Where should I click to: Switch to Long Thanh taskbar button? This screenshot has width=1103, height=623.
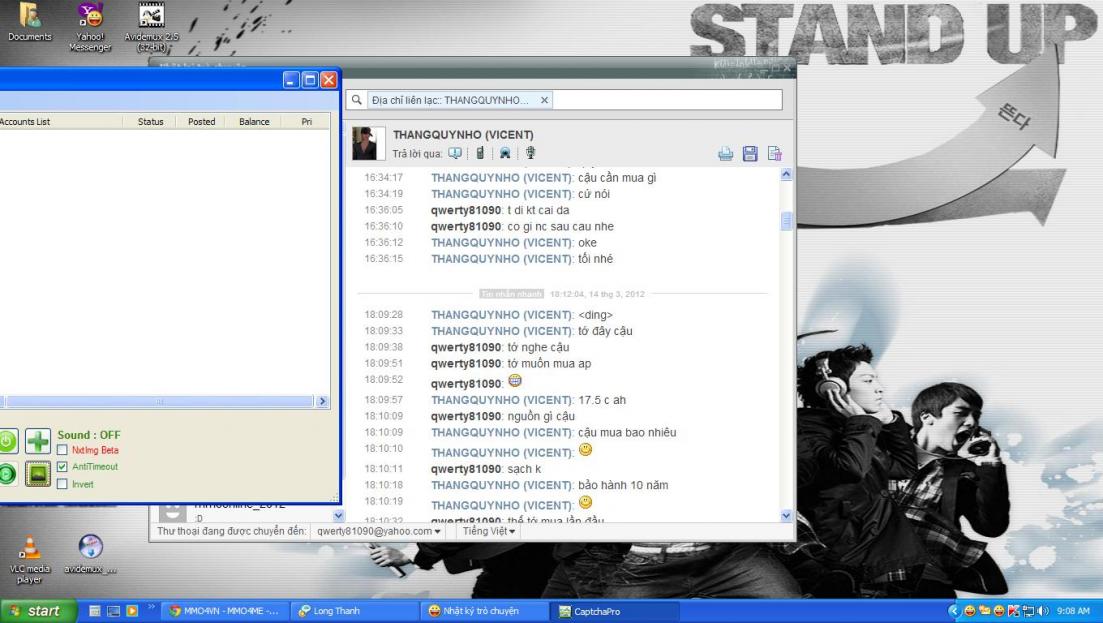point(355,611)
